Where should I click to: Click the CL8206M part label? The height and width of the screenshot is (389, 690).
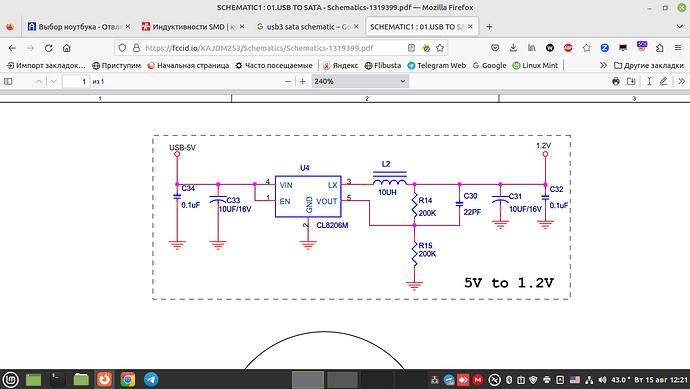coord(332,225)
